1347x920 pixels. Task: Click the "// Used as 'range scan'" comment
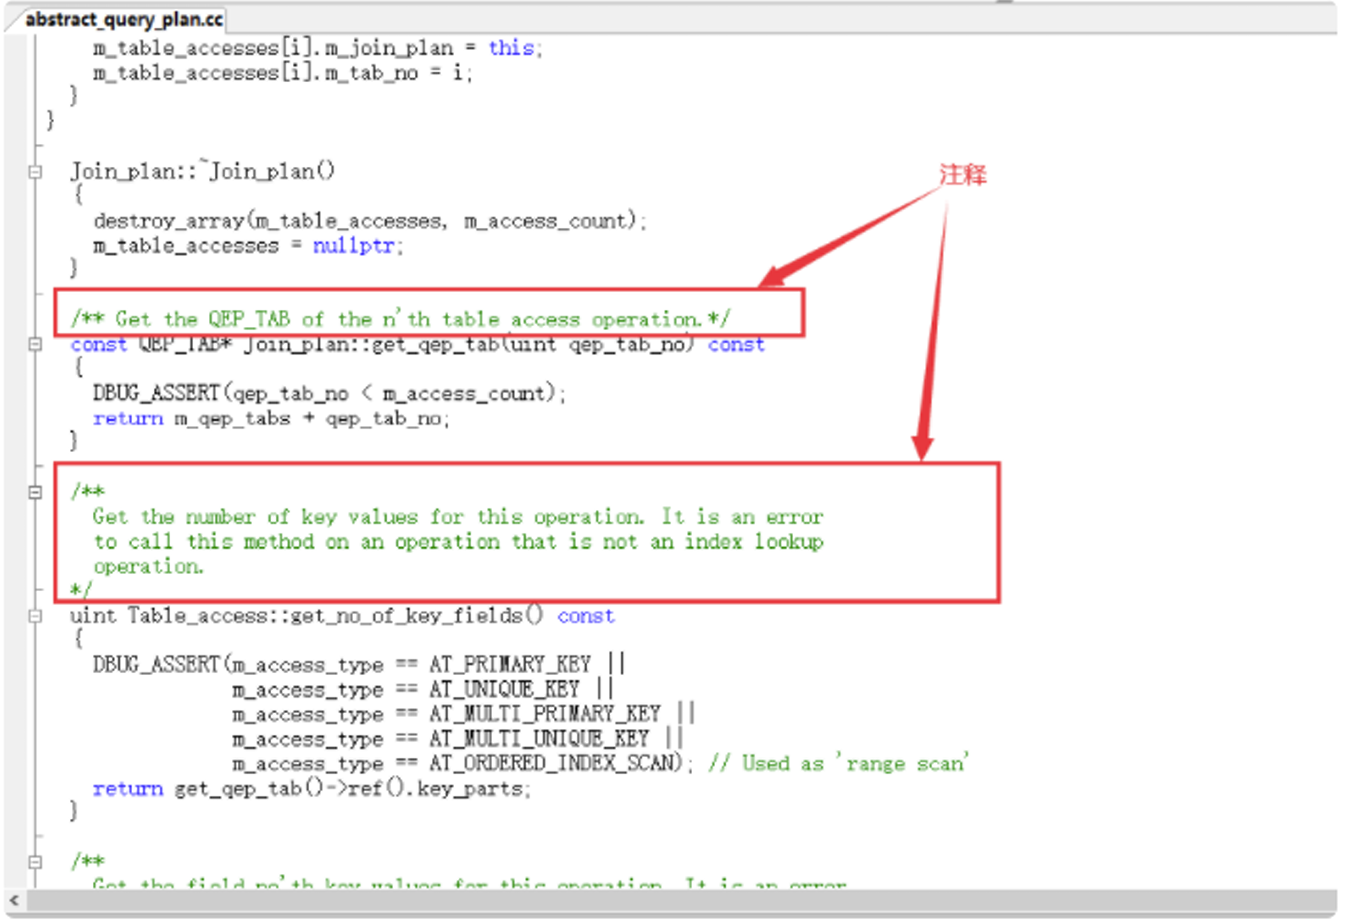coord(838,764)
